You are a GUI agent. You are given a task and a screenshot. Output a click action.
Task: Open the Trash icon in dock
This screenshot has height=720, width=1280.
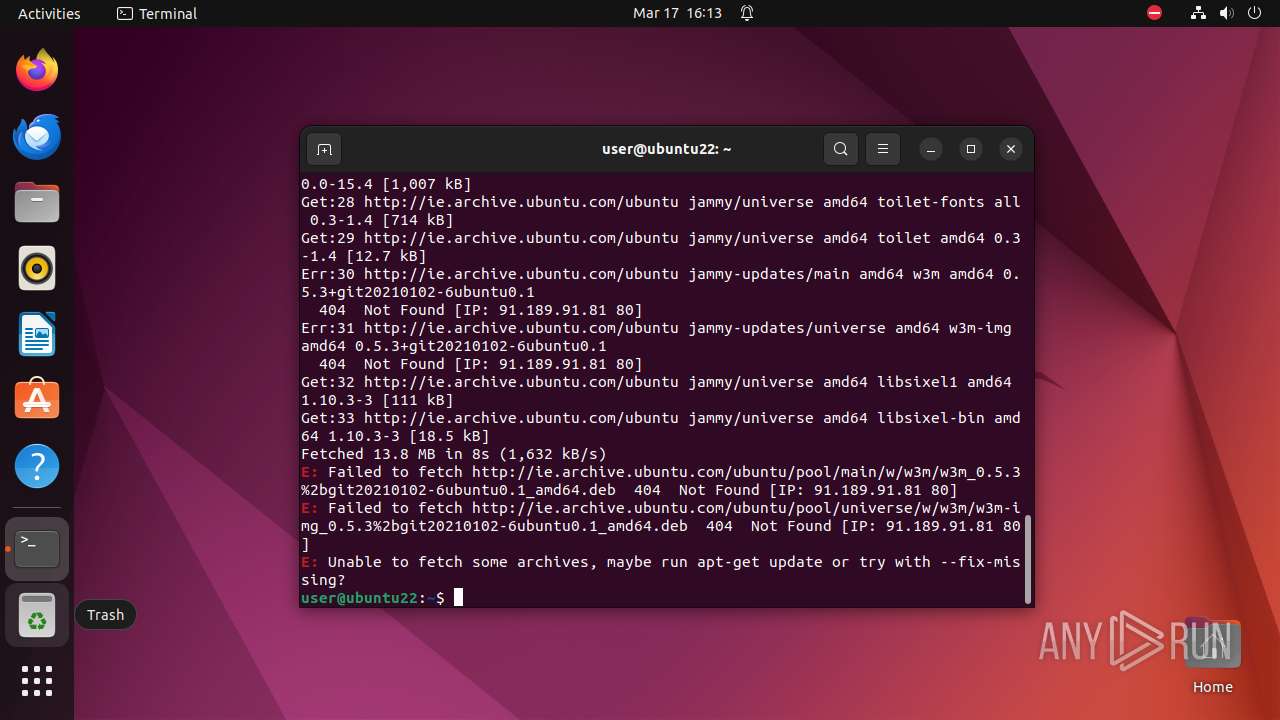(37, 615)
